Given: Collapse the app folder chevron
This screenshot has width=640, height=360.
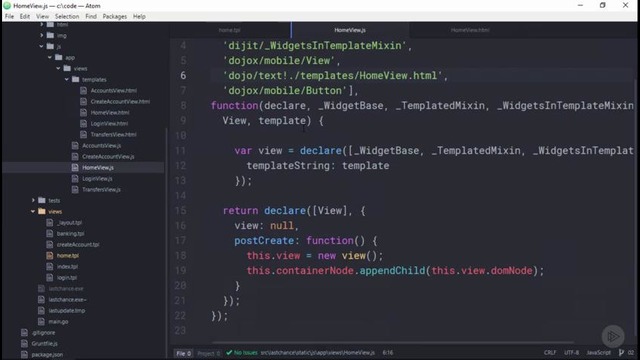Looking at the screenshot, I should (x=50, y=58).
